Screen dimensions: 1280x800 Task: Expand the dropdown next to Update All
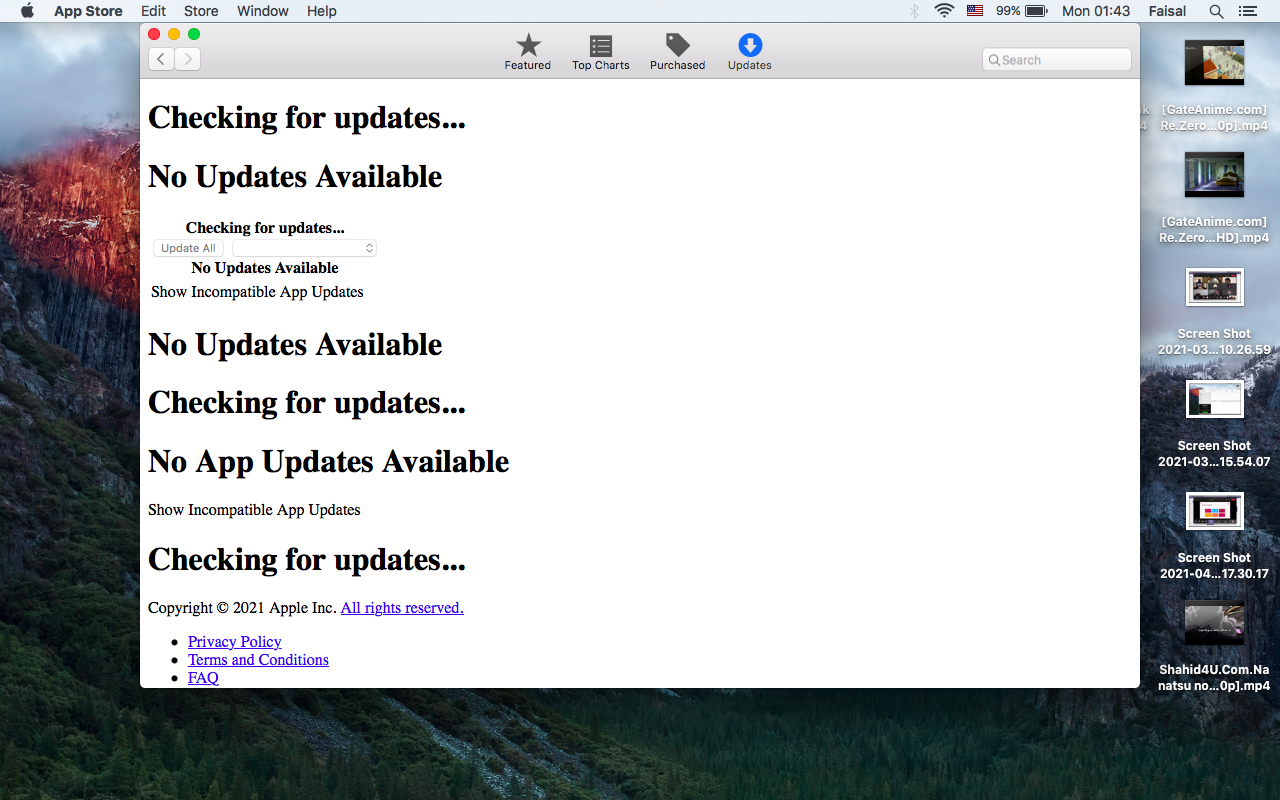[x=304, y=248]
